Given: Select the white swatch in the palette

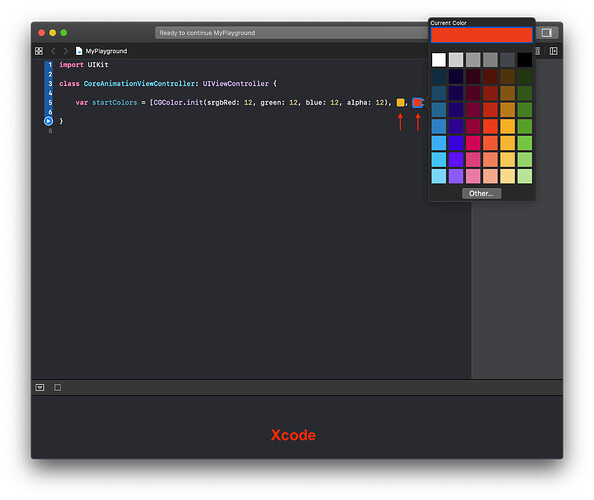Looking at the screenshot, I should pos(439,60).
